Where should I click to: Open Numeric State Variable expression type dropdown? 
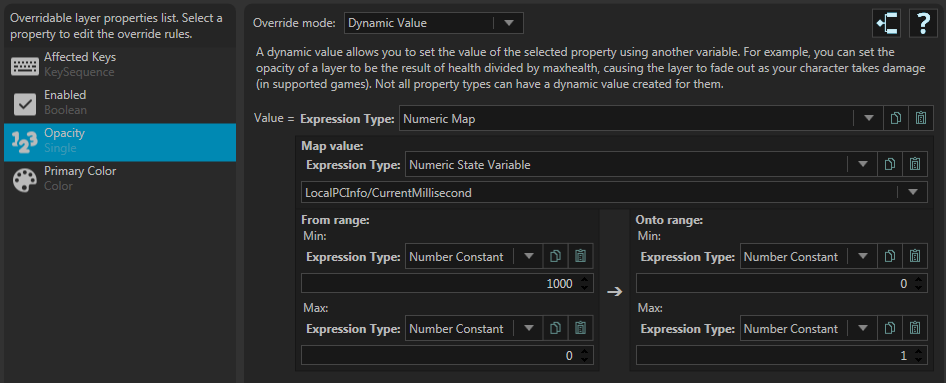click(641, 164)
